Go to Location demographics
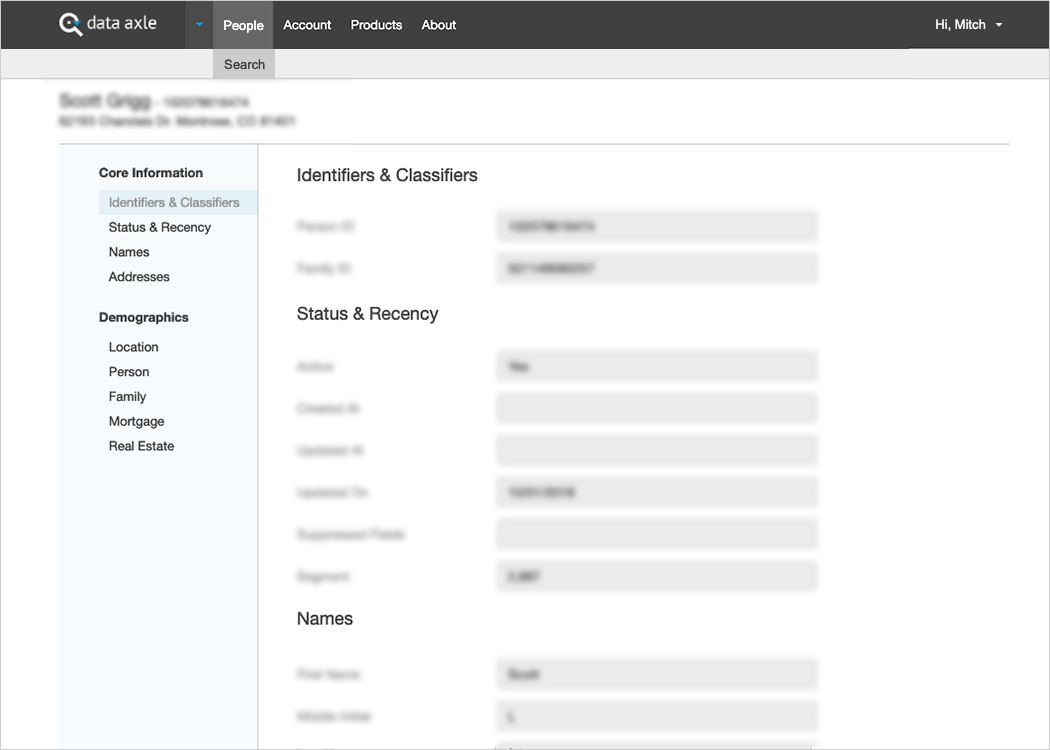Viewport: 1050px width, 750px height. (134, 347)
